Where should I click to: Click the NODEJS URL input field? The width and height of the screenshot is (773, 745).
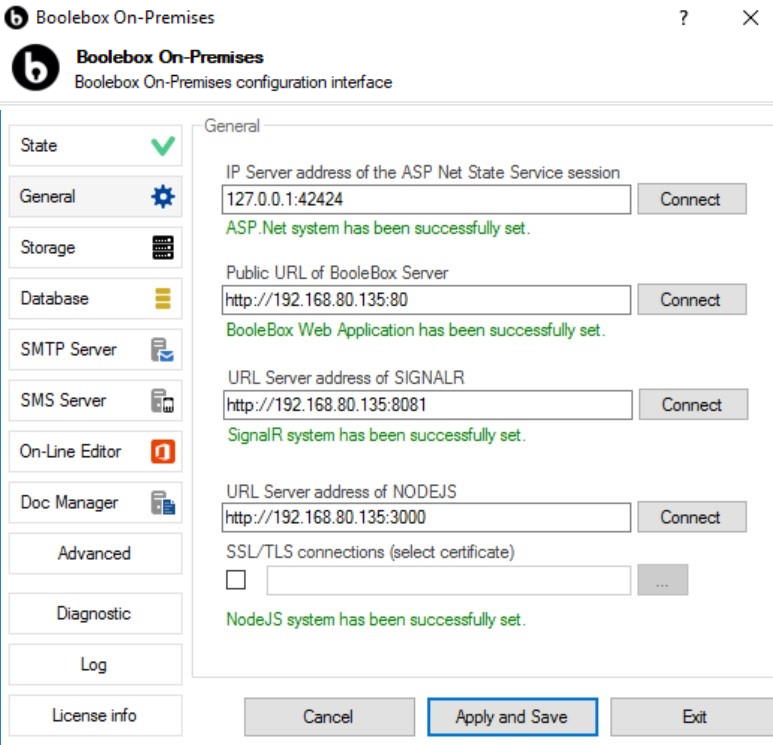(x=426, y=517)
